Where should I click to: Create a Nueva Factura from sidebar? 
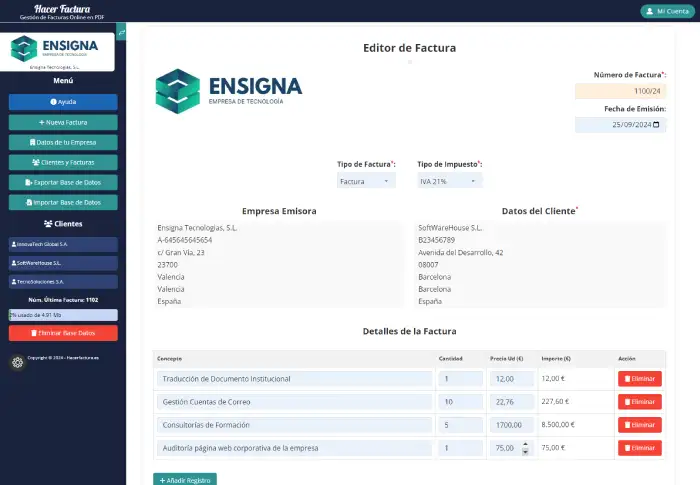click(x=63, y=122)
